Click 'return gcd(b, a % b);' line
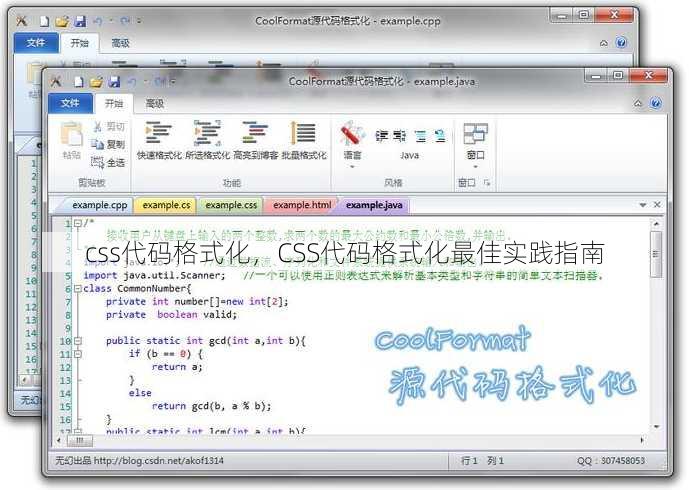Screen dimensions: 689x490 coord(211,406)
